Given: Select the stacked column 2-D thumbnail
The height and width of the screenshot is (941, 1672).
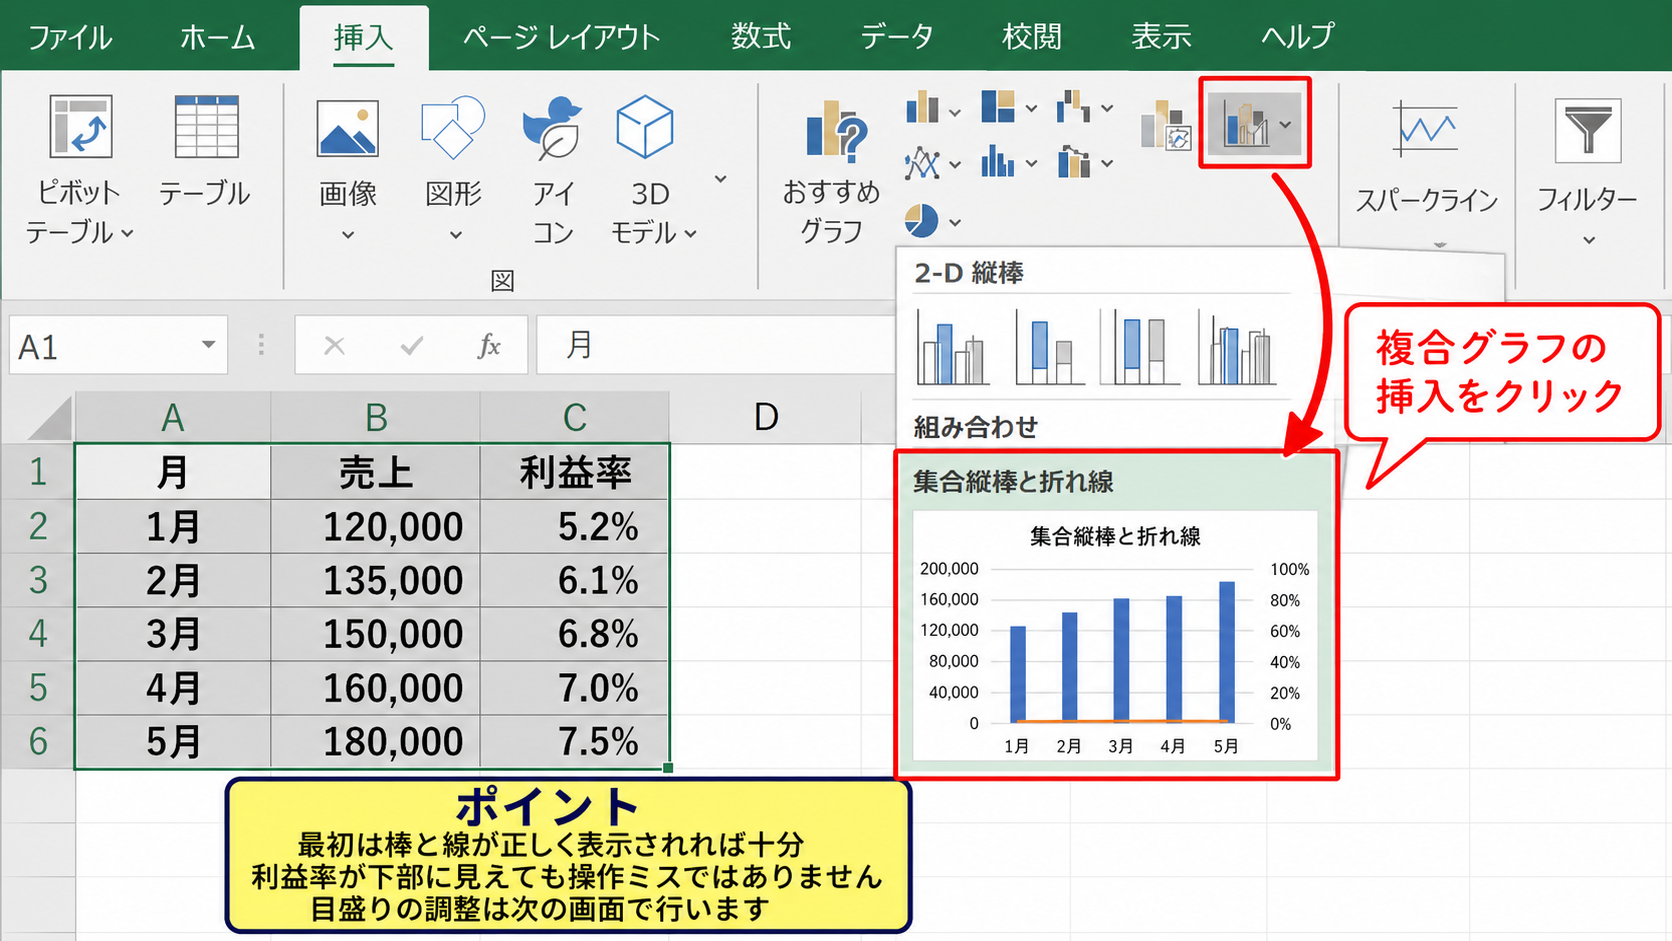Looking at the screenshot, I should (x=1048, y=348).
